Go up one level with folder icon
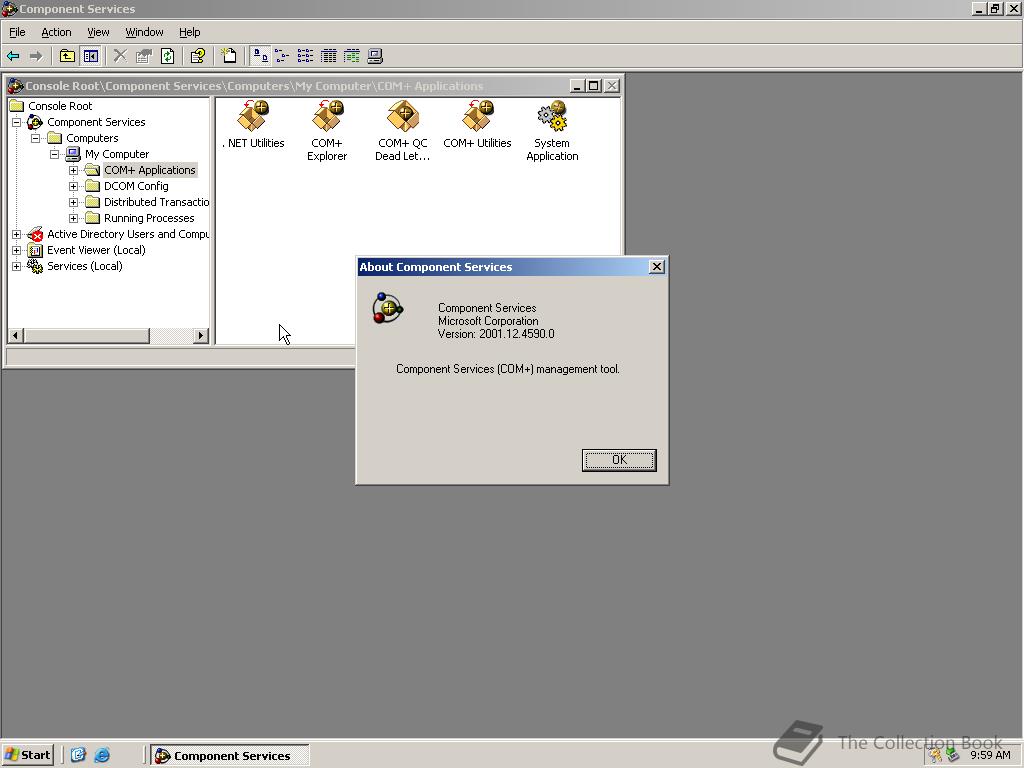Image resolution: width=1024 pixels, height=768 pixels. (x=67, y=56)
